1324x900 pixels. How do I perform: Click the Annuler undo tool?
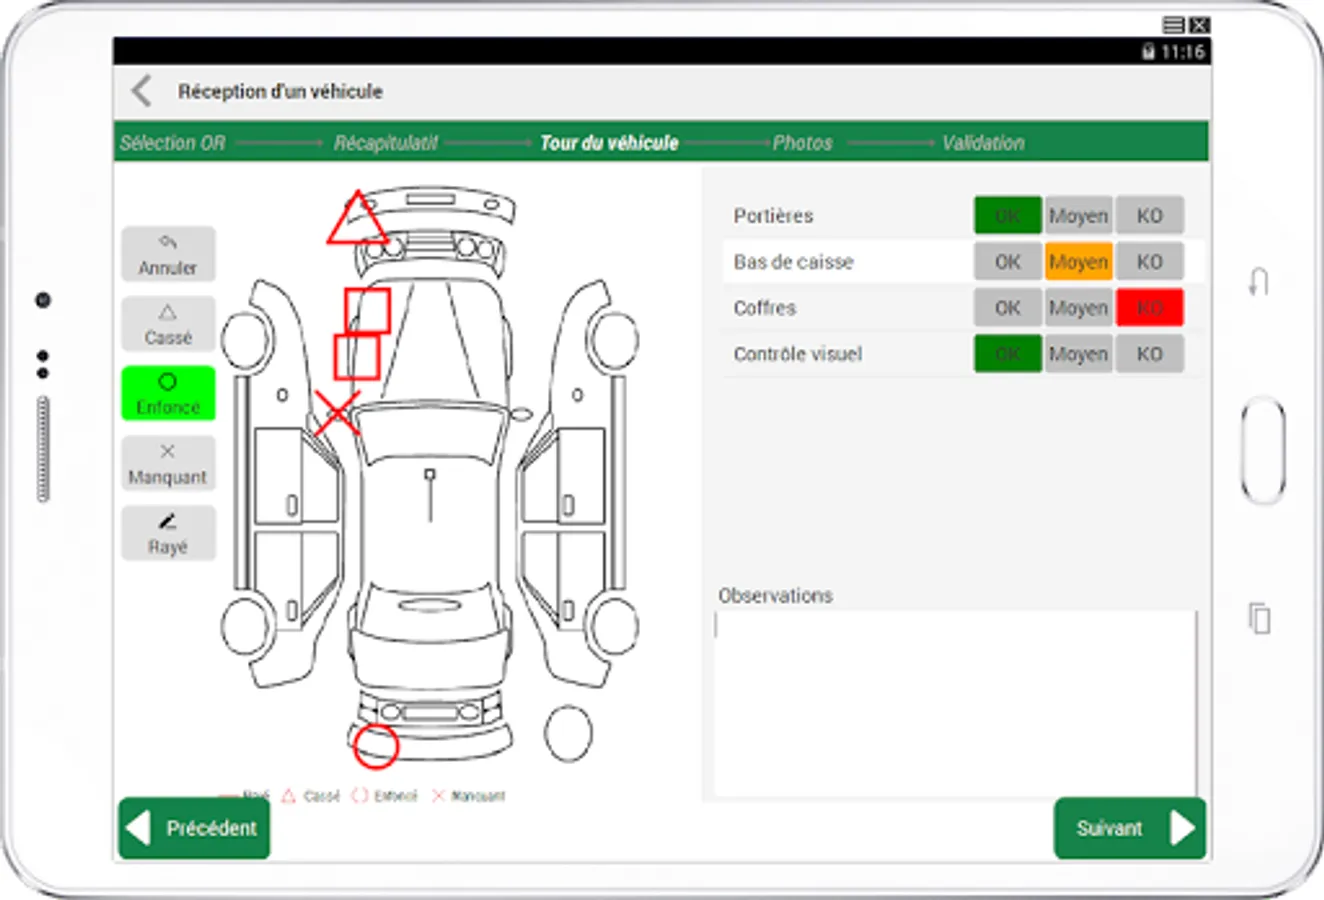167,254
